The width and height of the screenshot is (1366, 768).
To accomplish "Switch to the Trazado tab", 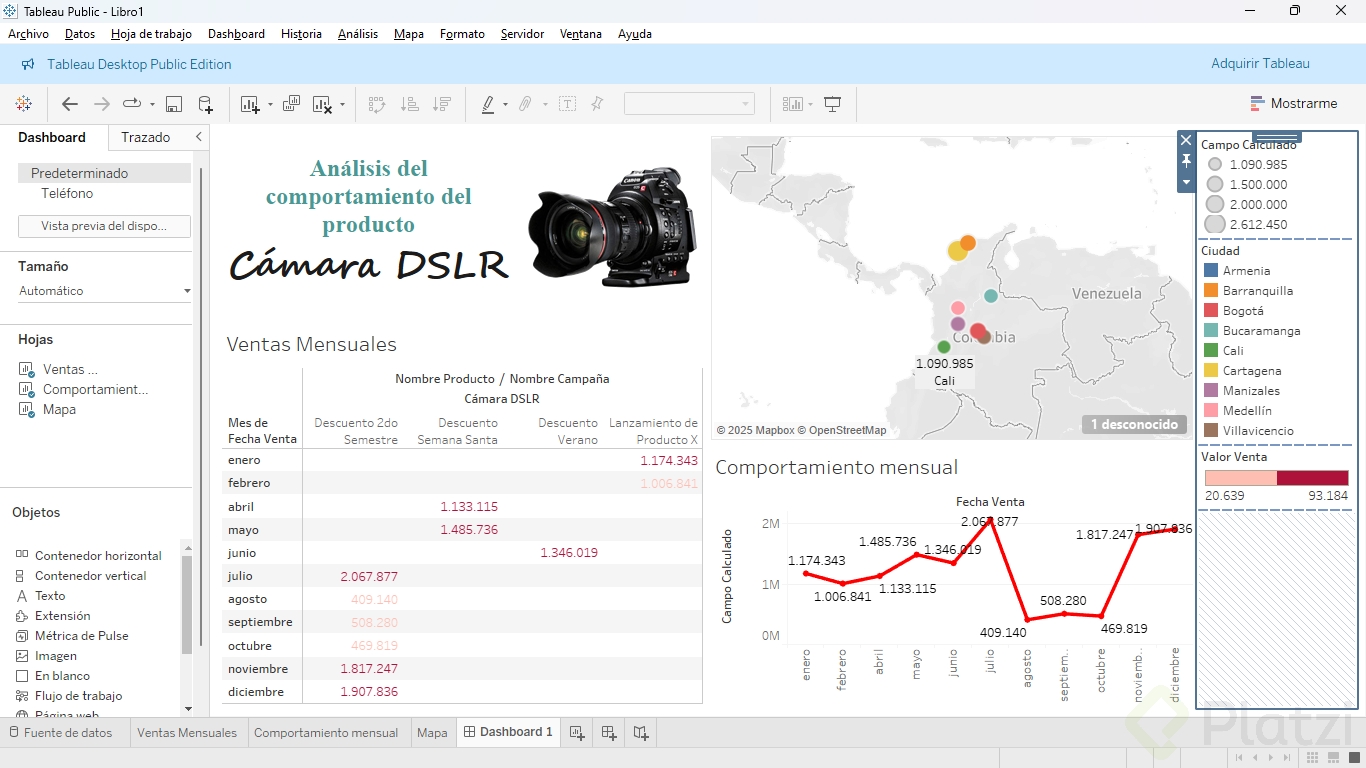I will point(146,137).
